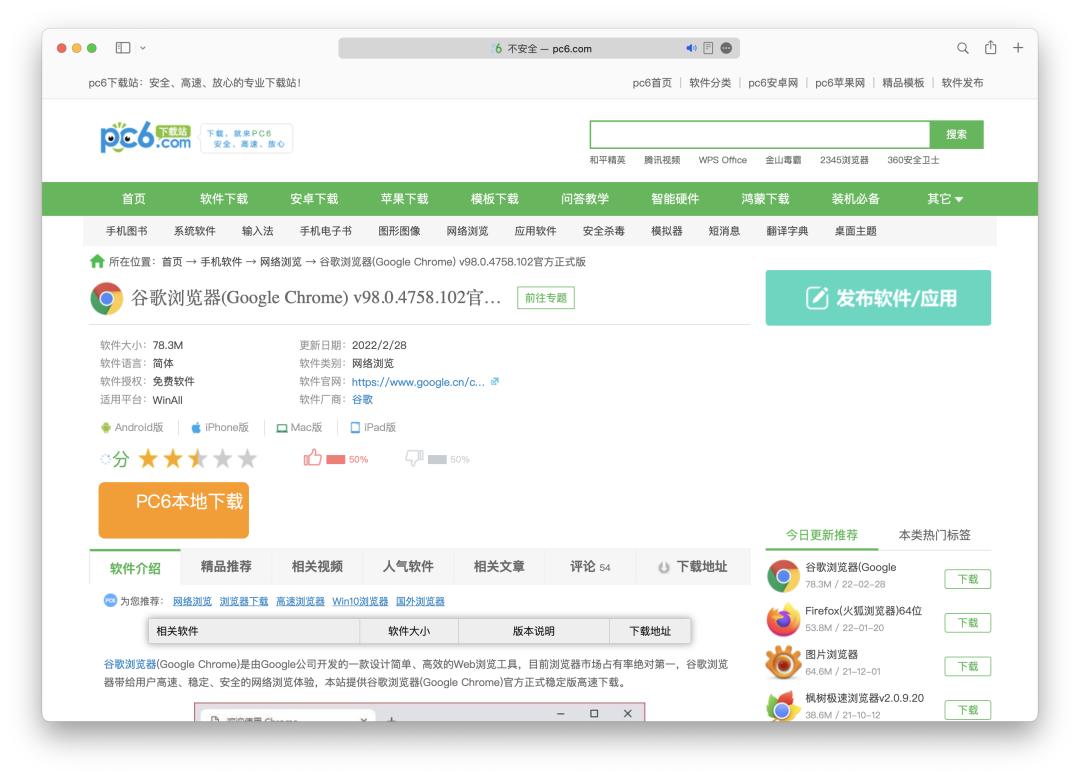Open the Android版 version link

click(x=131, y=427)
